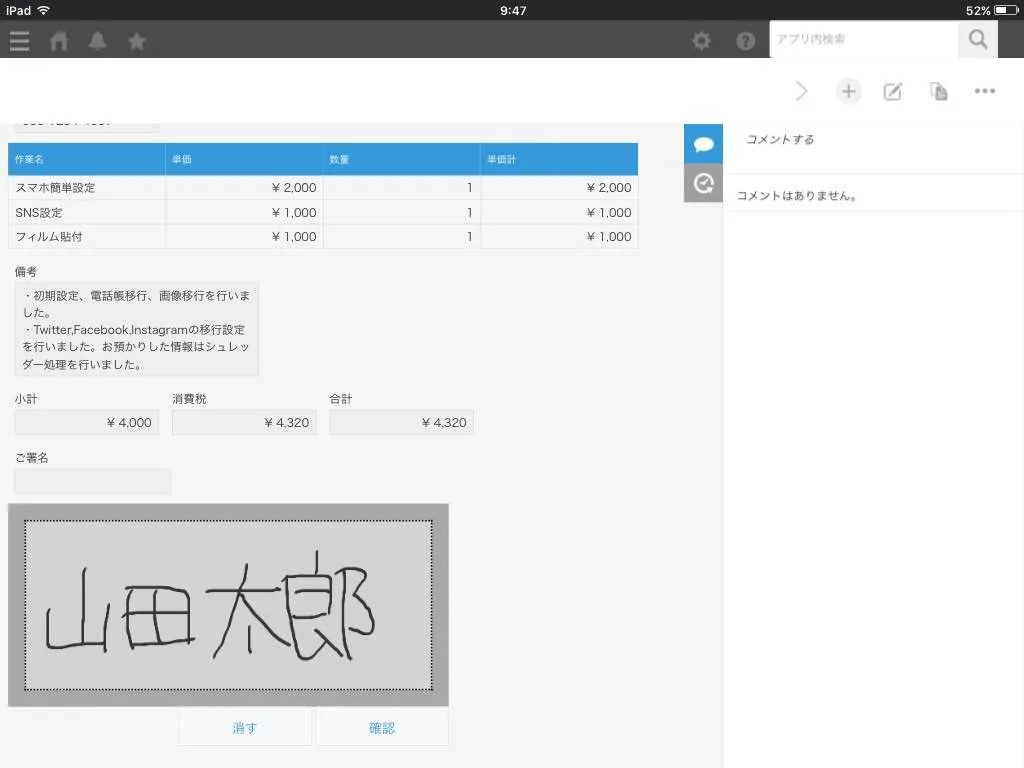This screenshot has width=1024, height=768.
Task: Click the 消す button to clear signature
Action: pyautogui.click(x=245, y=728)
